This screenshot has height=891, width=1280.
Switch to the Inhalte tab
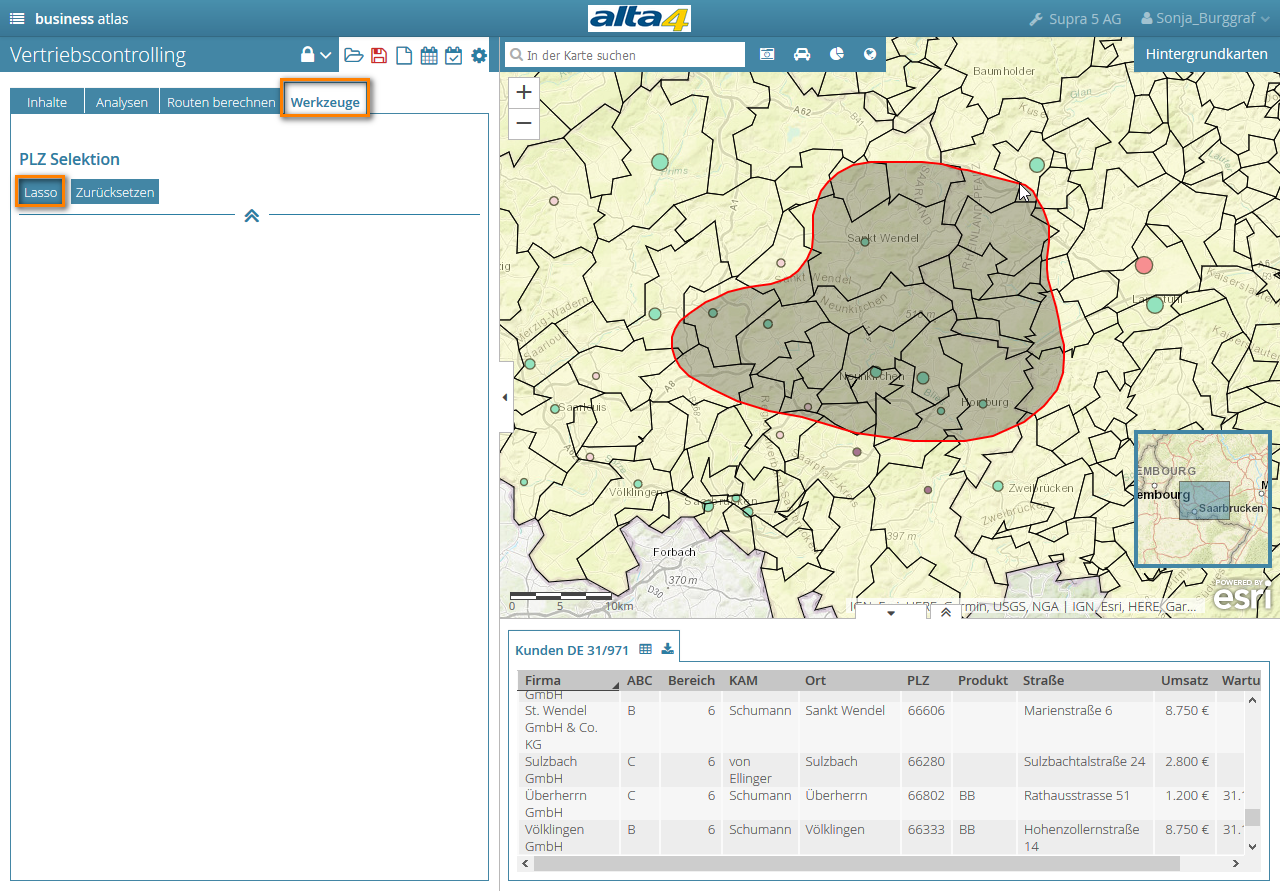[x=47, y=102]
